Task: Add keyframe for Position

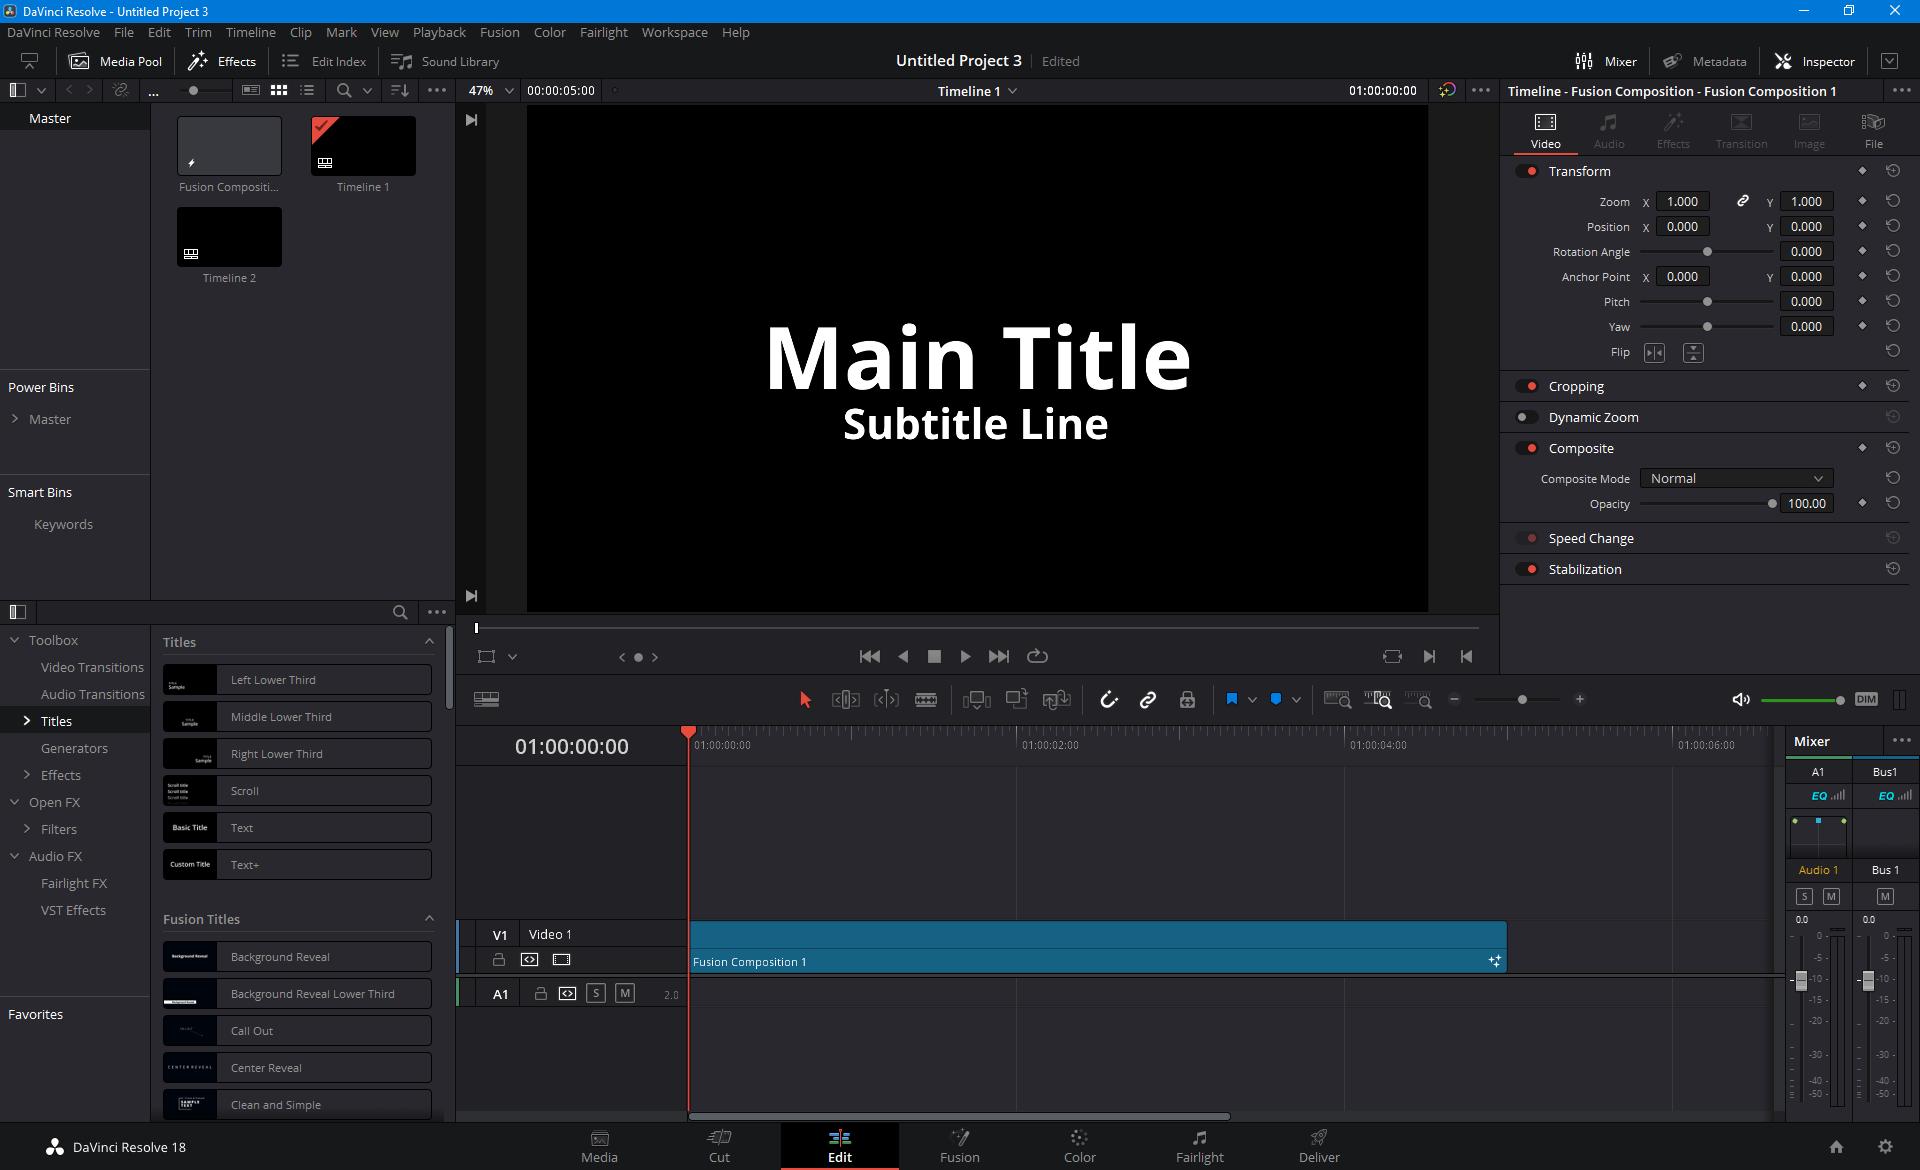Action: click(x=1862, y=226)
